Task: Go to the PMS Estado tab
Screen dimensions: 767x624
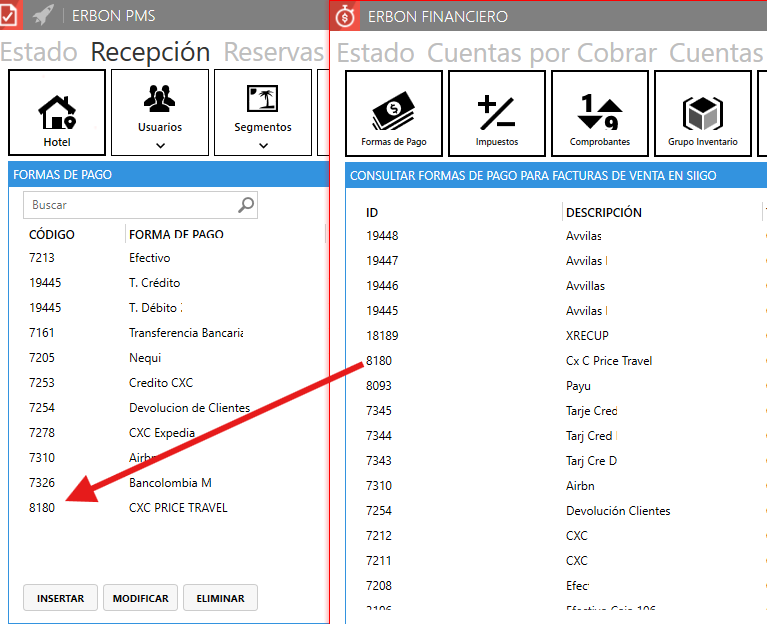Action: point(40,52)
